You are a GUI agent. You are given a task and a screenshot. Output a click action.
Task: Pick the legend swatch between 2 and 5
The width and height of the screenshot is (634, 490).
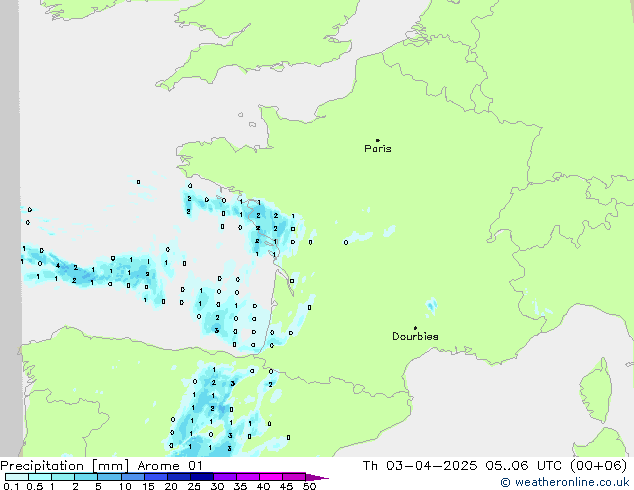[x=86, y=477]
